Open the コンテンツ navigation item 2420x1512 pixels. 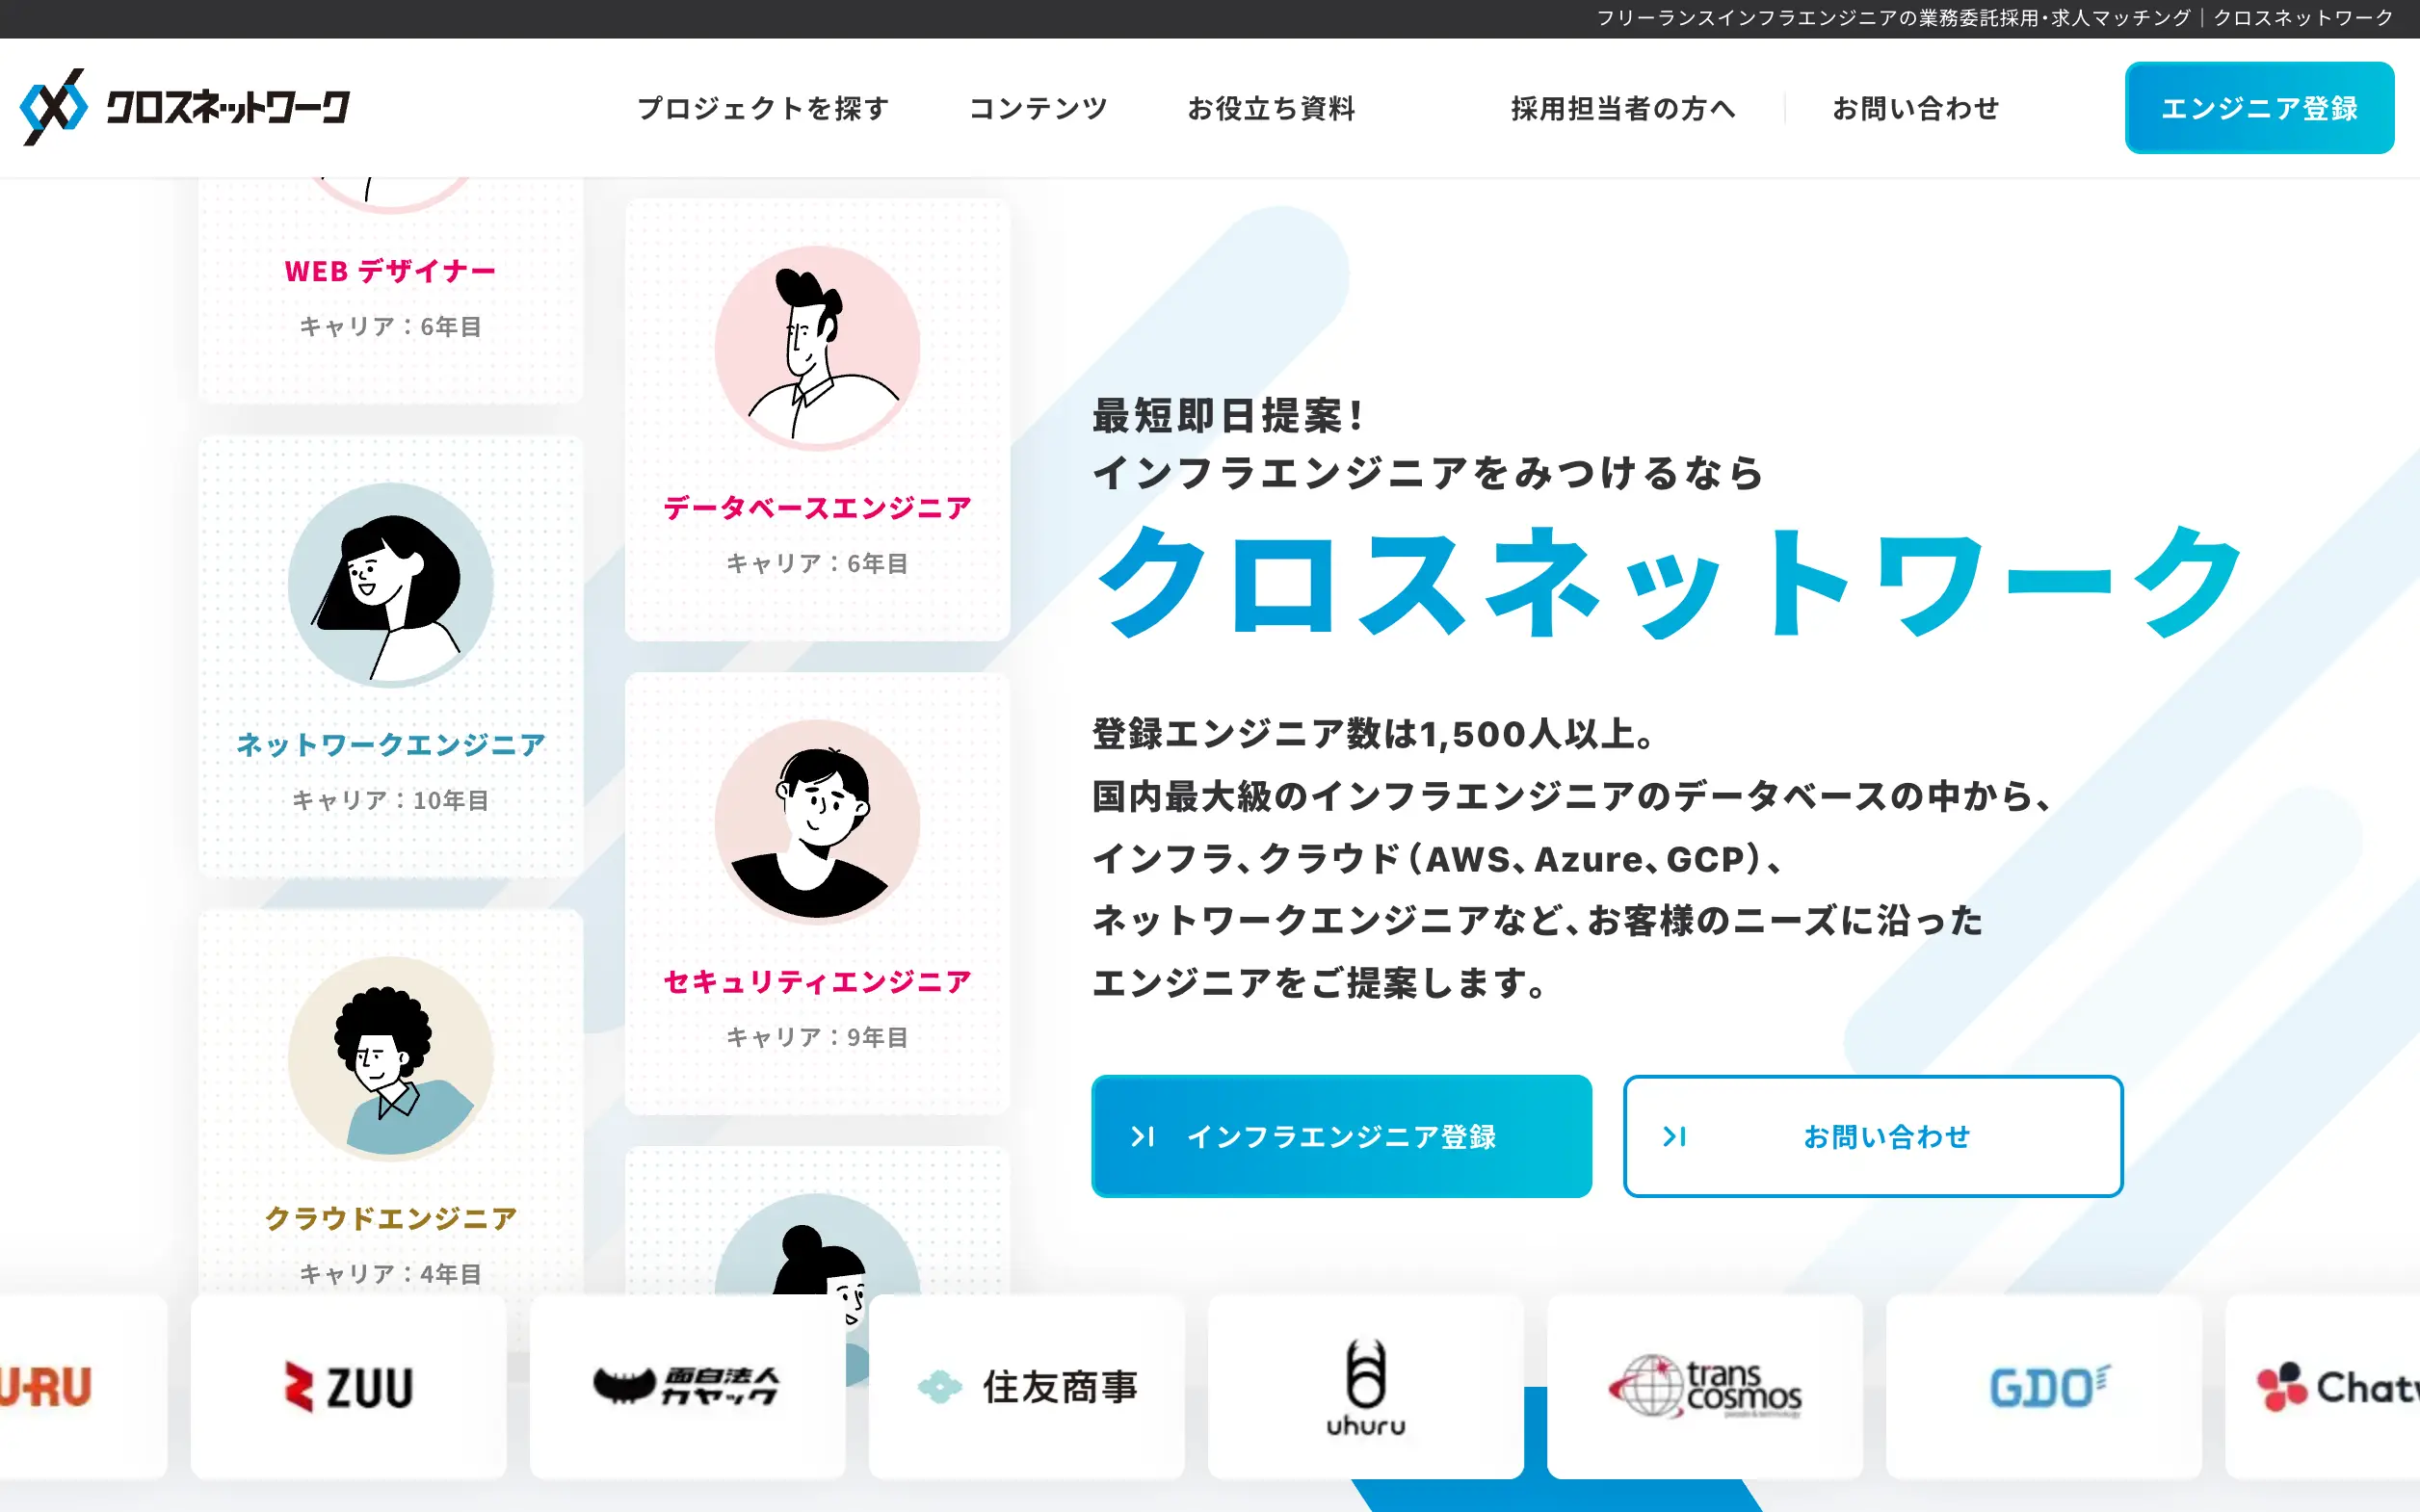pyautogui.click(x=1039, y=108)
